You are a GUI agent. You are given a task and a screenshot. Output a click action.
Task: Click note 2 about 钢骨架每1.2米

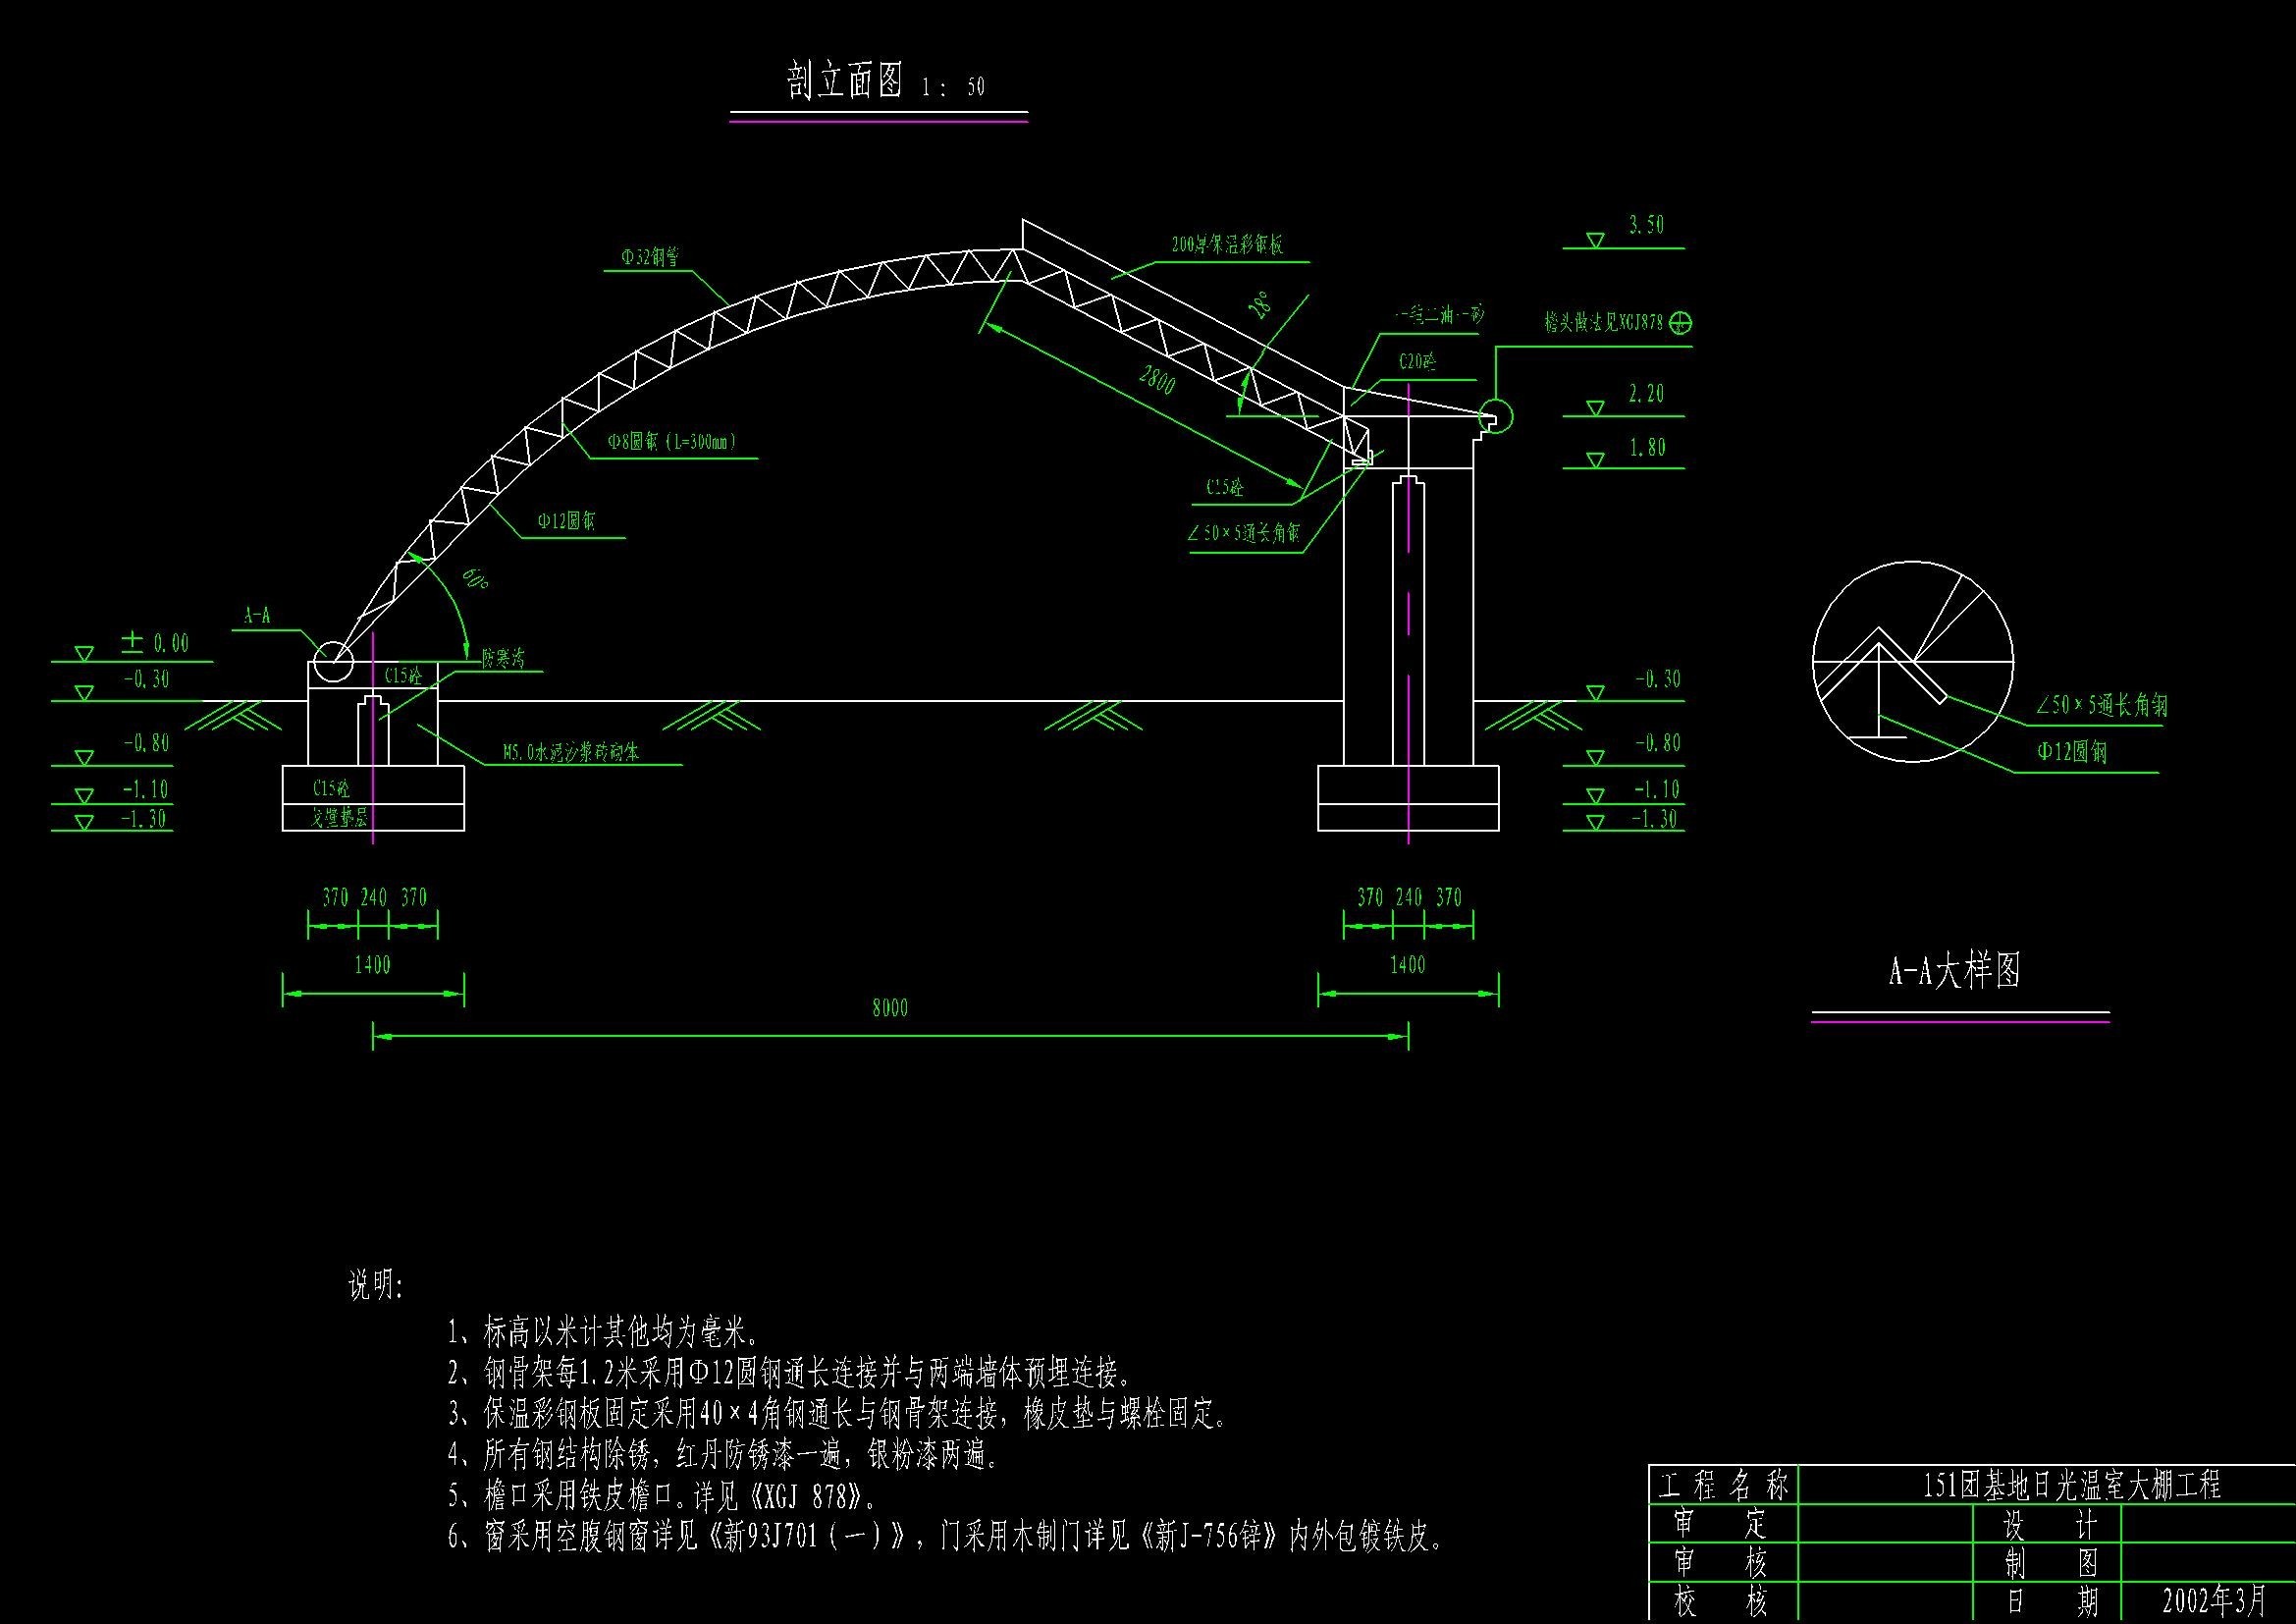click(790, 1373)
